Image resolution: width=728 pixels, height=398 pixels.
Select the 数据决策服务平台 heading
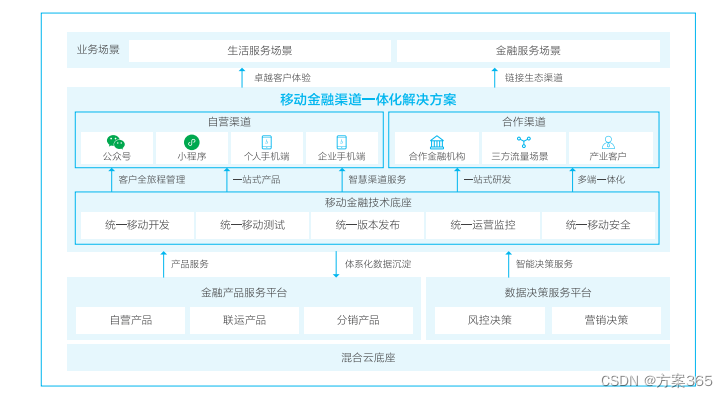548,293
